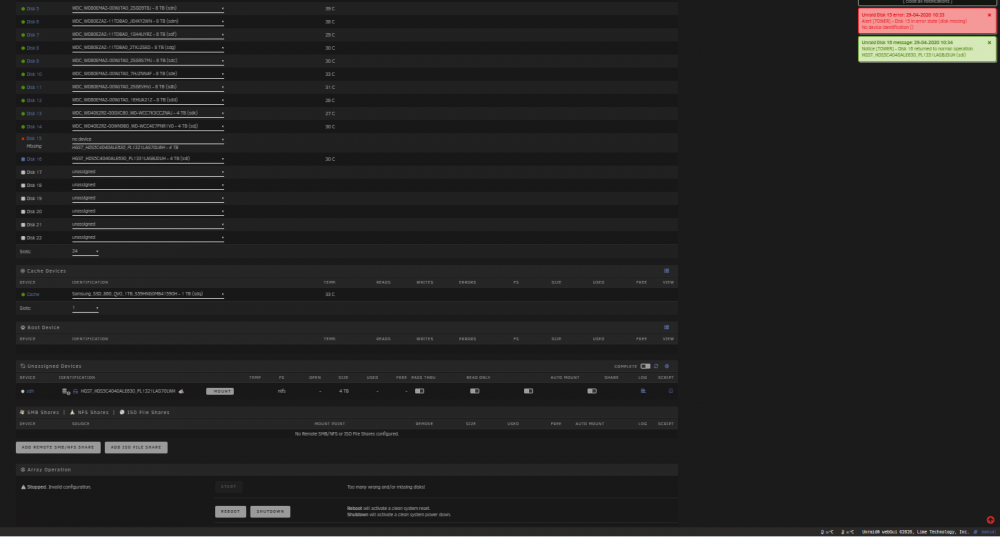Switch to the SMB Shares tab
Image resolution: width=1000 pixels, height=539 pixels.
(40, 413)
